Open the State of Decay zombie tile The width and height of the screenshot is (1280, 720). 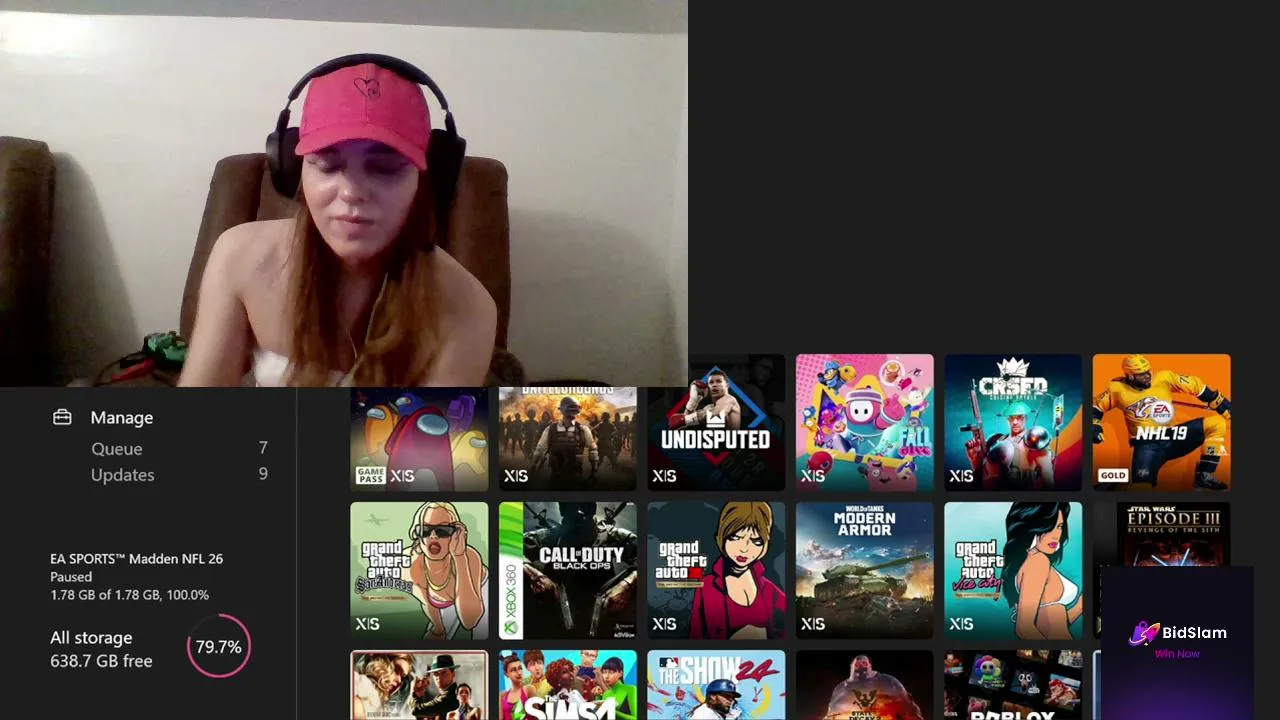tap(864, 685)
